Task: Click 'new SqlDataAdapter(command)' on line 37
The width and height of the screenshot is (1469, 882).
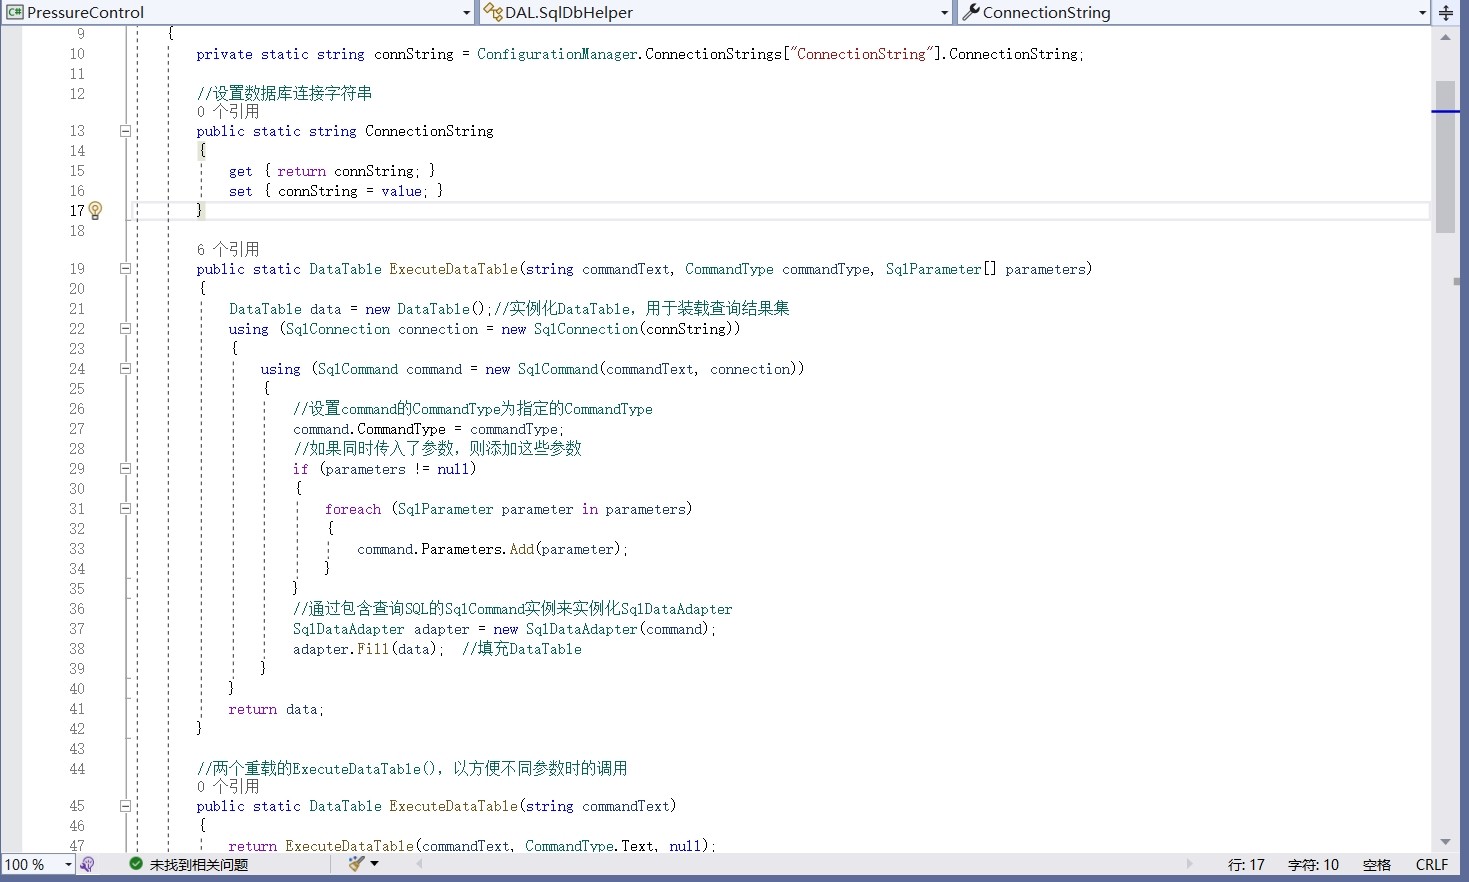Action: pyautogui.click(x=601, y=629)
